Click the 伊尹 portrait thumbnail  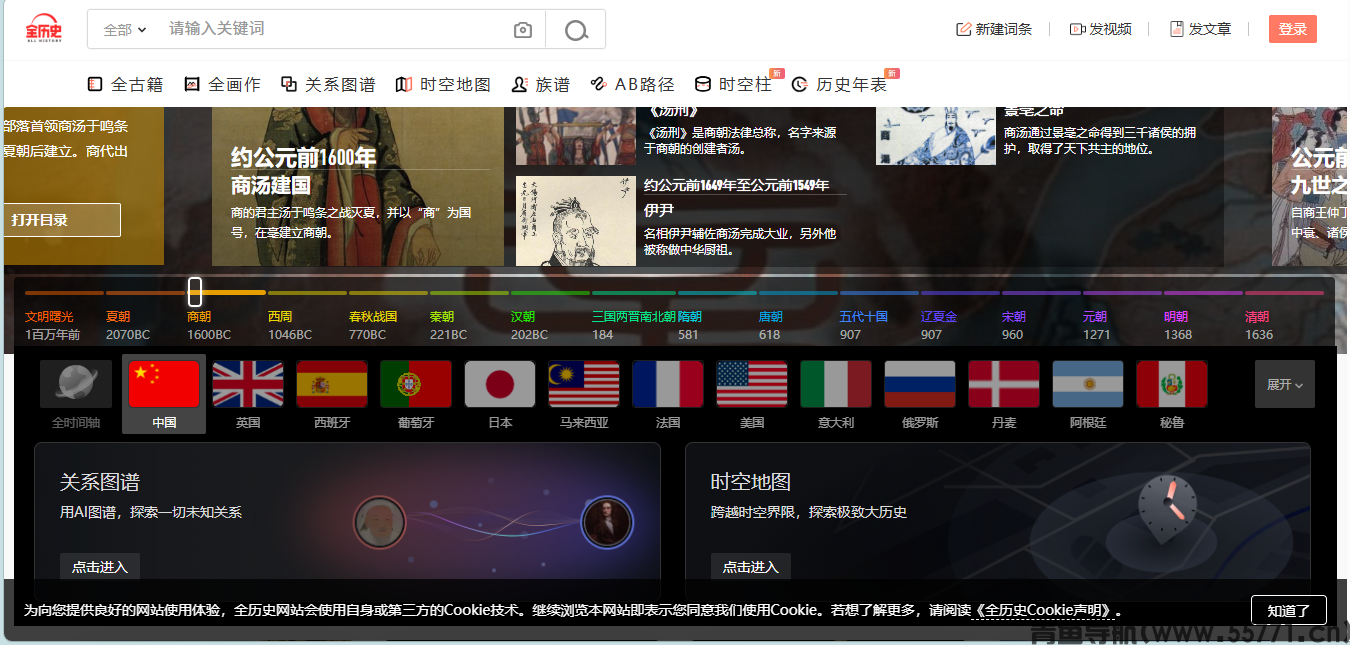click(x=576, y=221)
